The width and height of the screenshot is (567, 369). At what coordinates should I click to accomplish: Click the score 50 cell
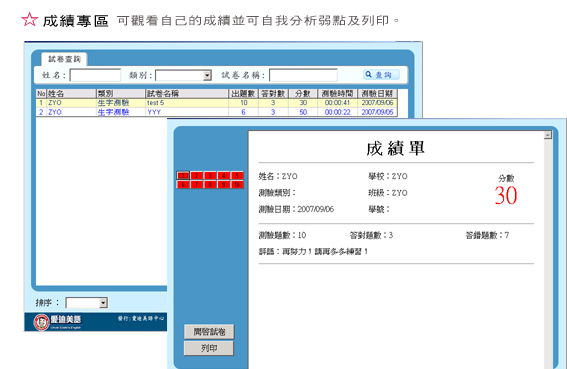point(303,112)
